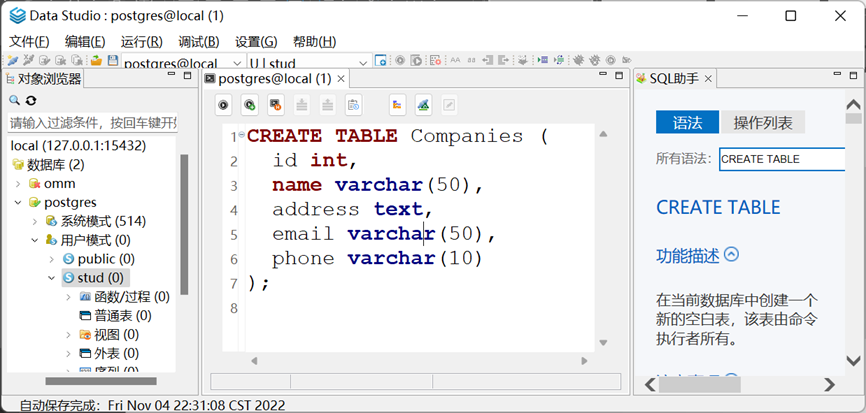The width and height of the screenshot is (866, 413).
Task: Expand the 系统模式 (514) node
Action: coord(35,221)
